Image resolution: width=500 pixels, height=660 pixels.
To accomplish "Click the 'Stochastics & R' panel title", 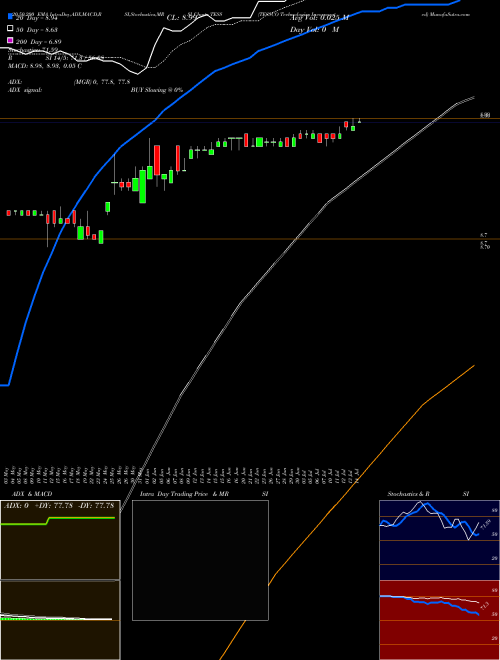I will point(408,494).
